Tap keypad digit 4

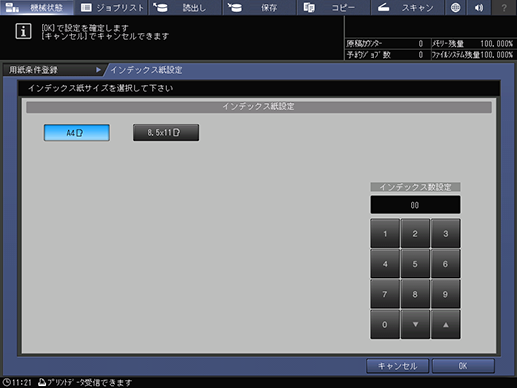click(x=385, y=264)
